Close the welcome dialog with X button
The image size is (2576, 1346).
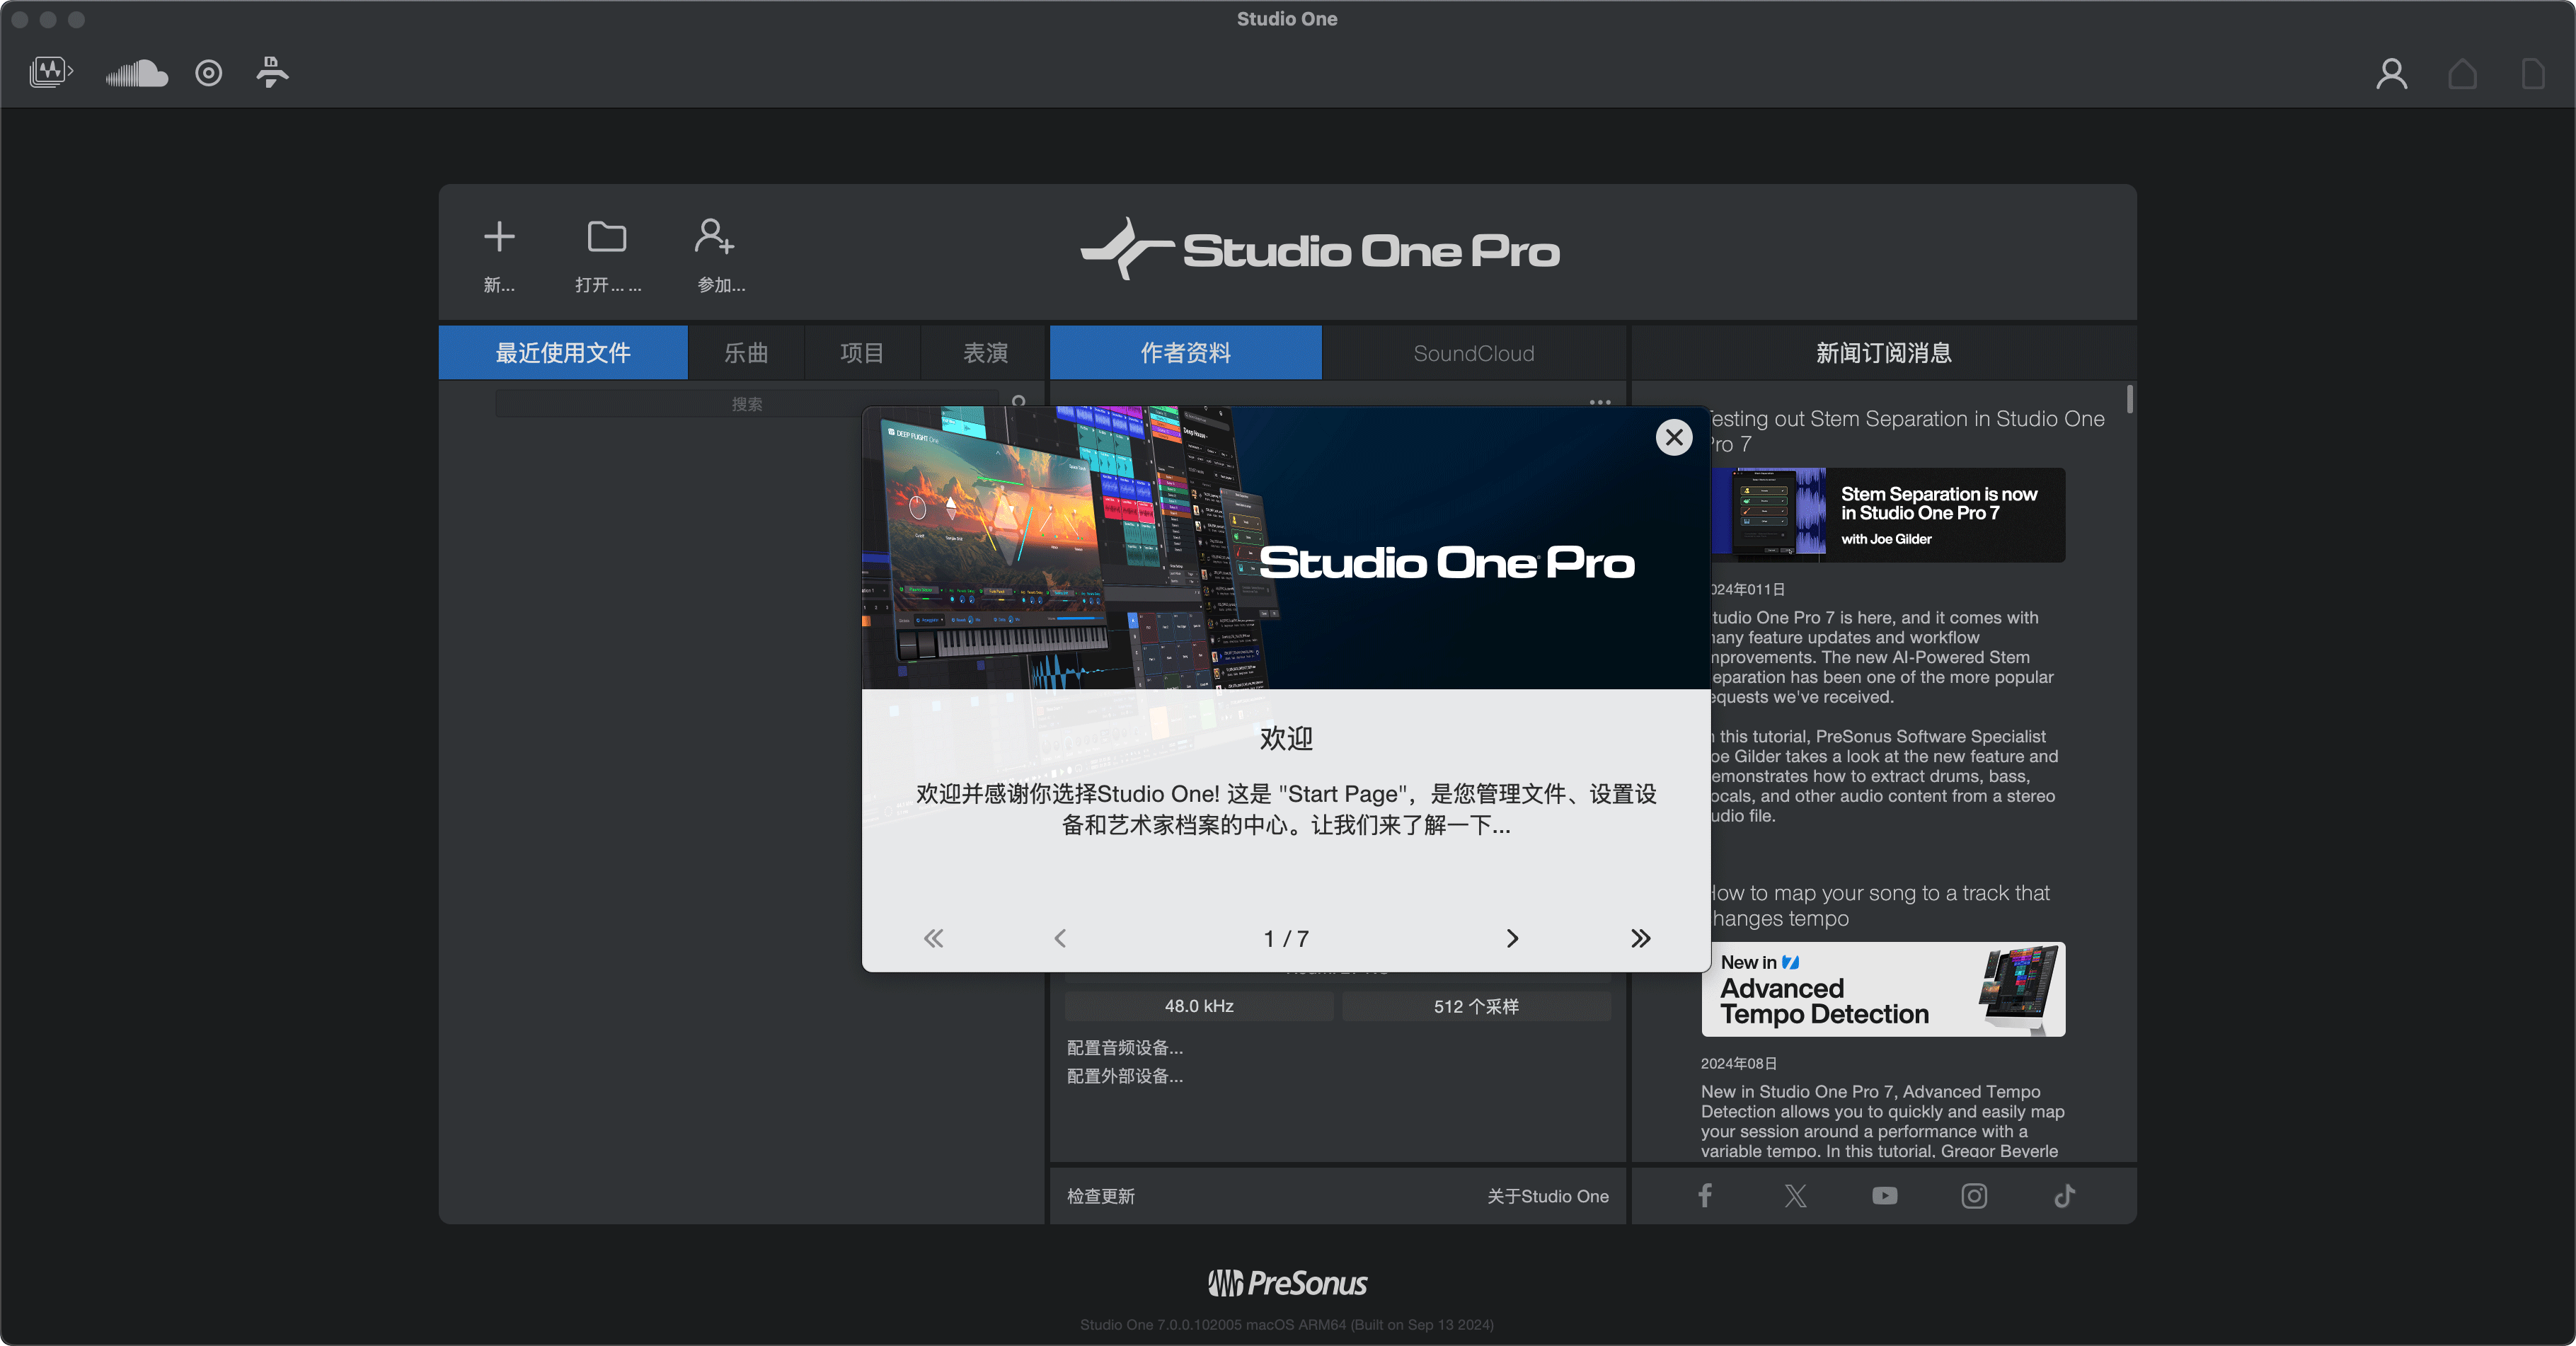(x=1674, y=437)
